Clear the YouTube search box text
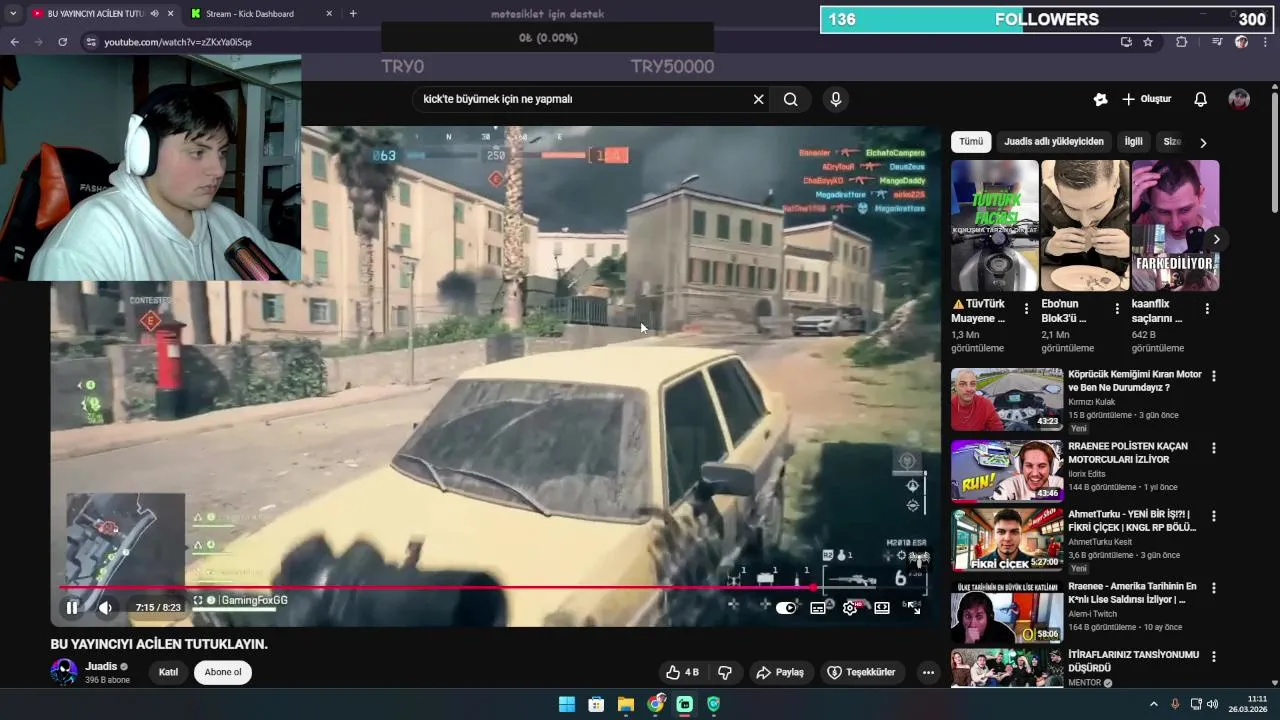 [758, 99]
